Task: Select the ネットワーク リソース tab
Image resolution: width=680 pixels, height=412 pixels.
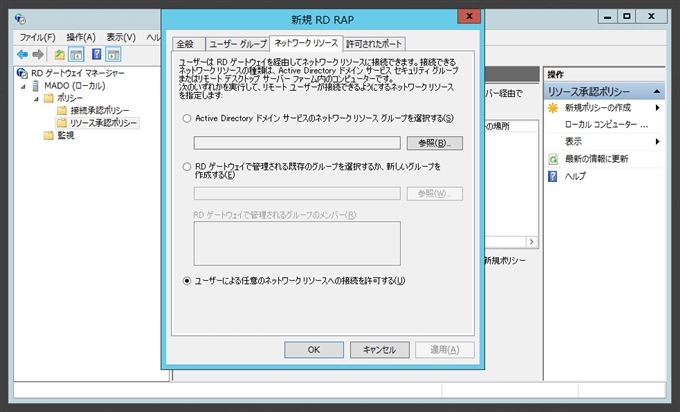Action: click(306, 43)
